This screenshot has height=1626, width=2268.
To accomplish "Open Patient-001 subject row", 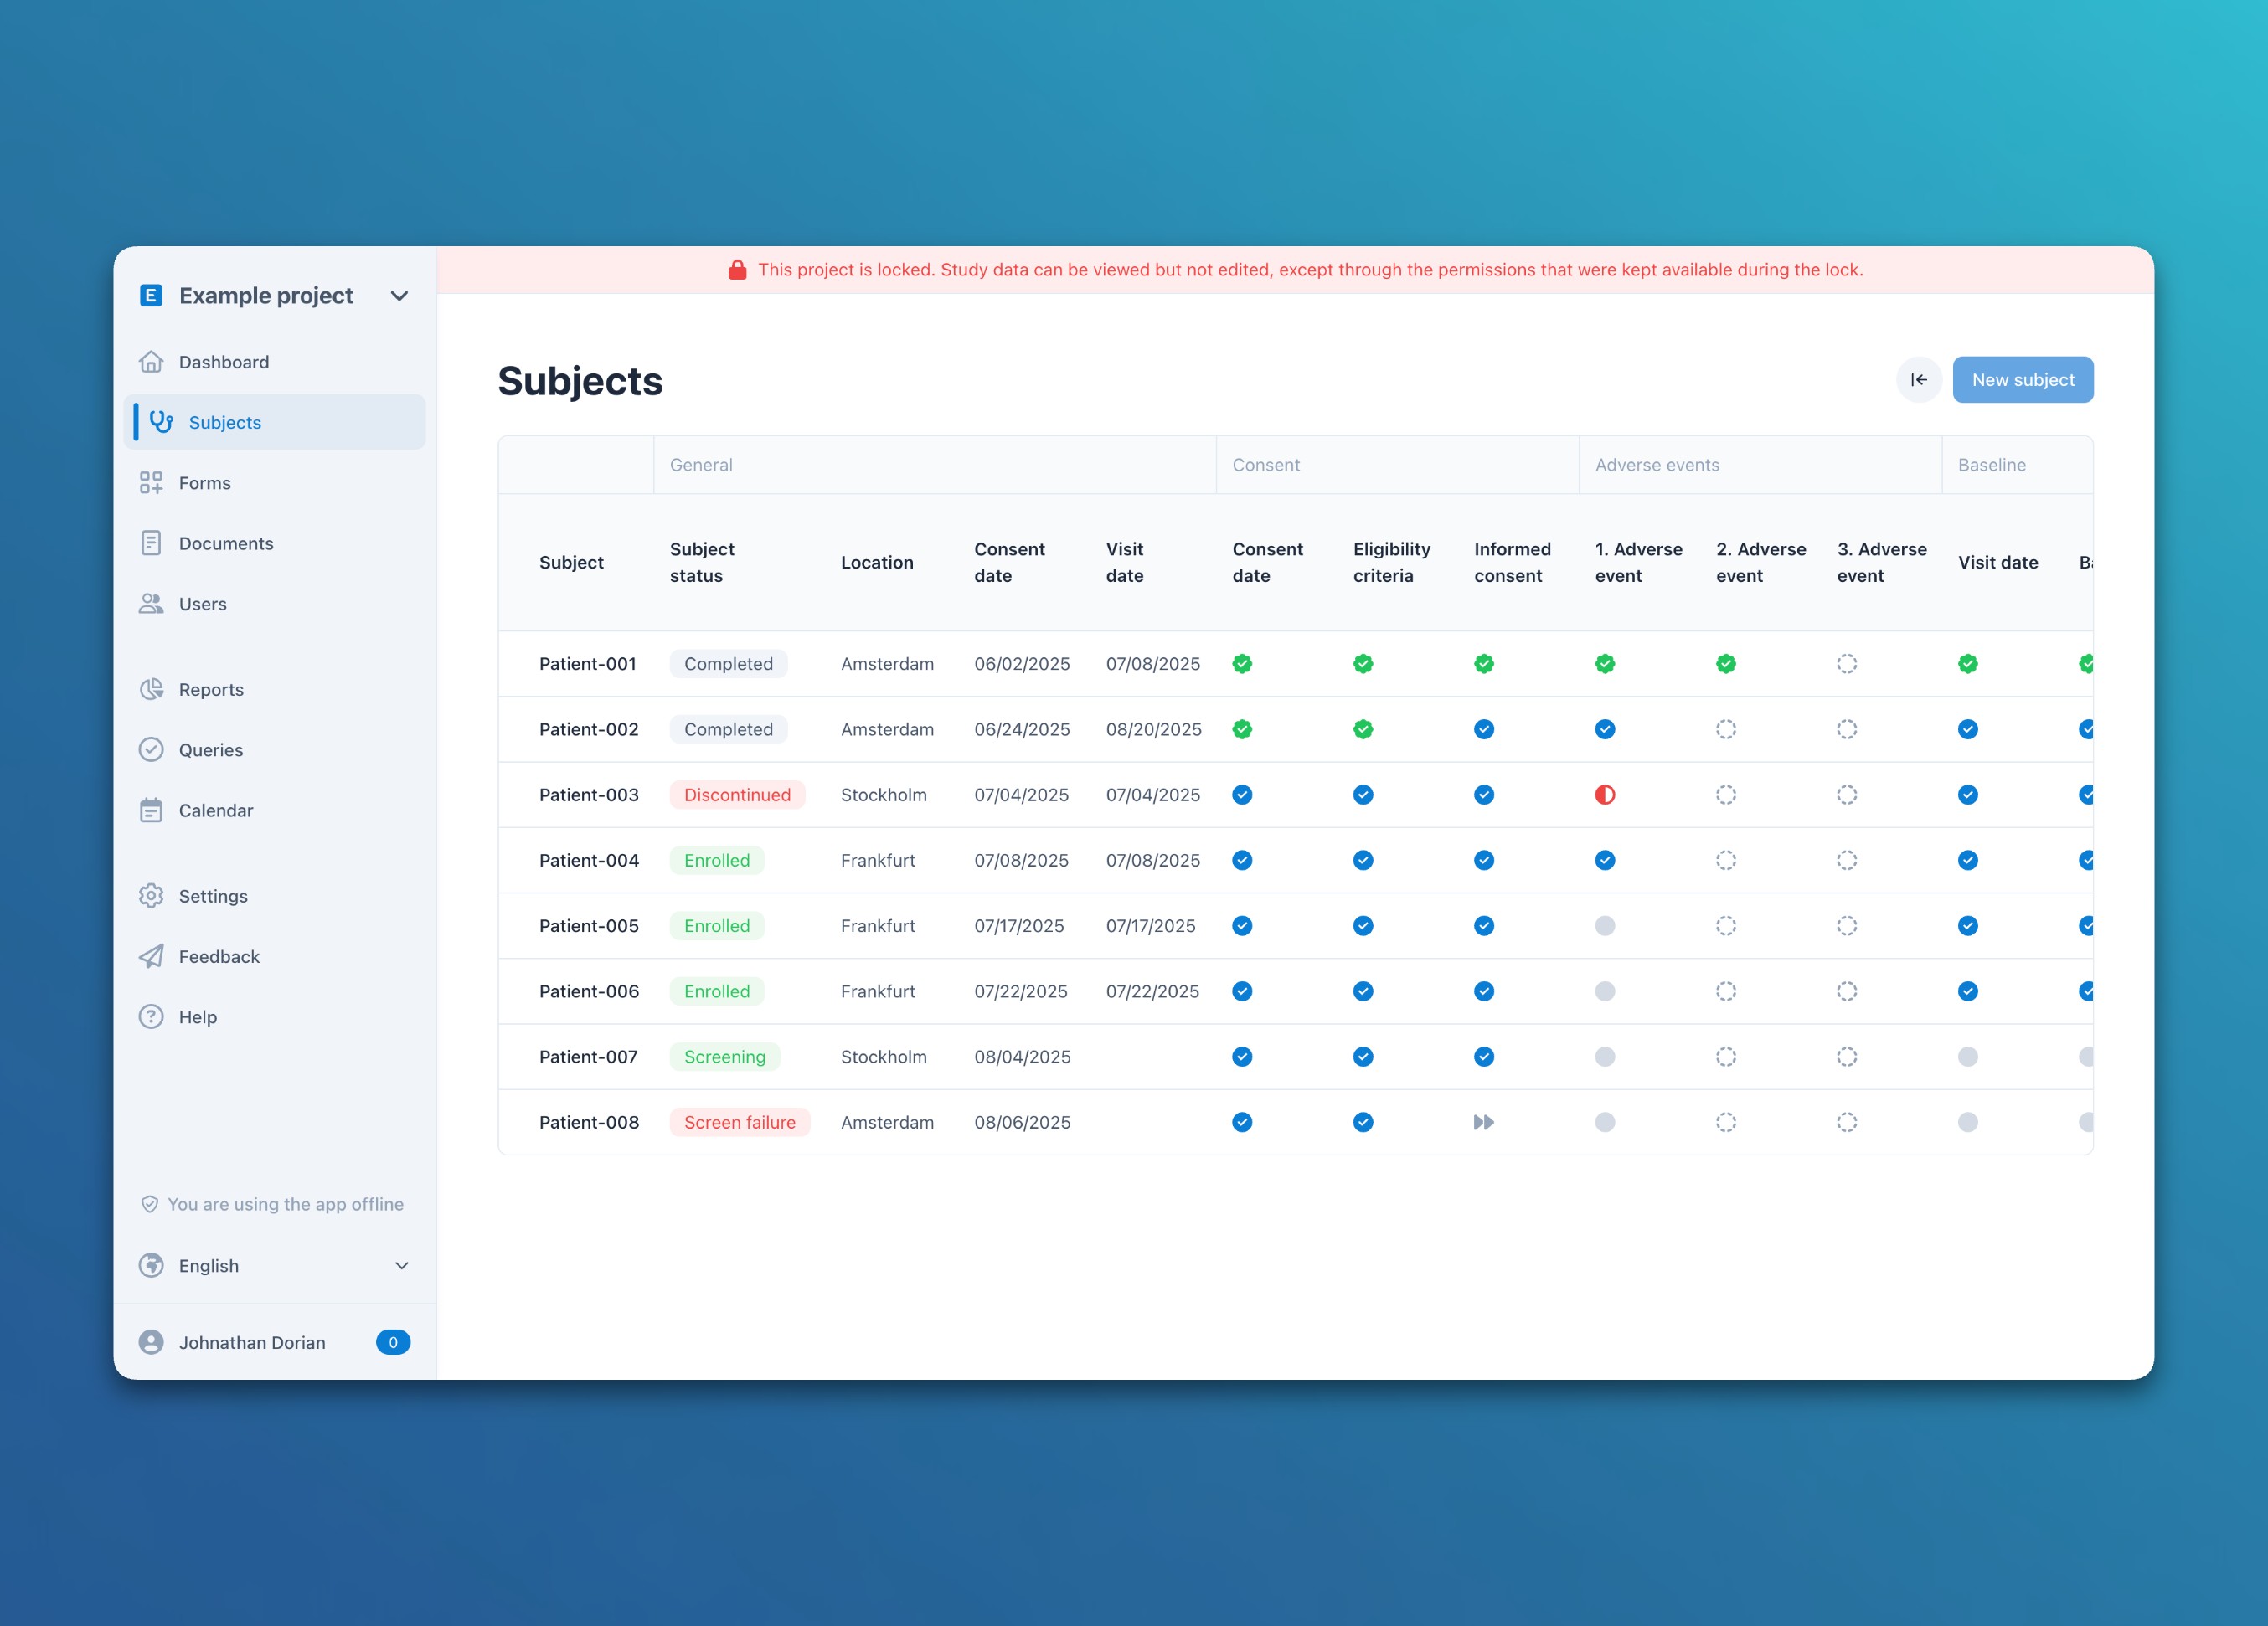I will [x=1295, y=664].
